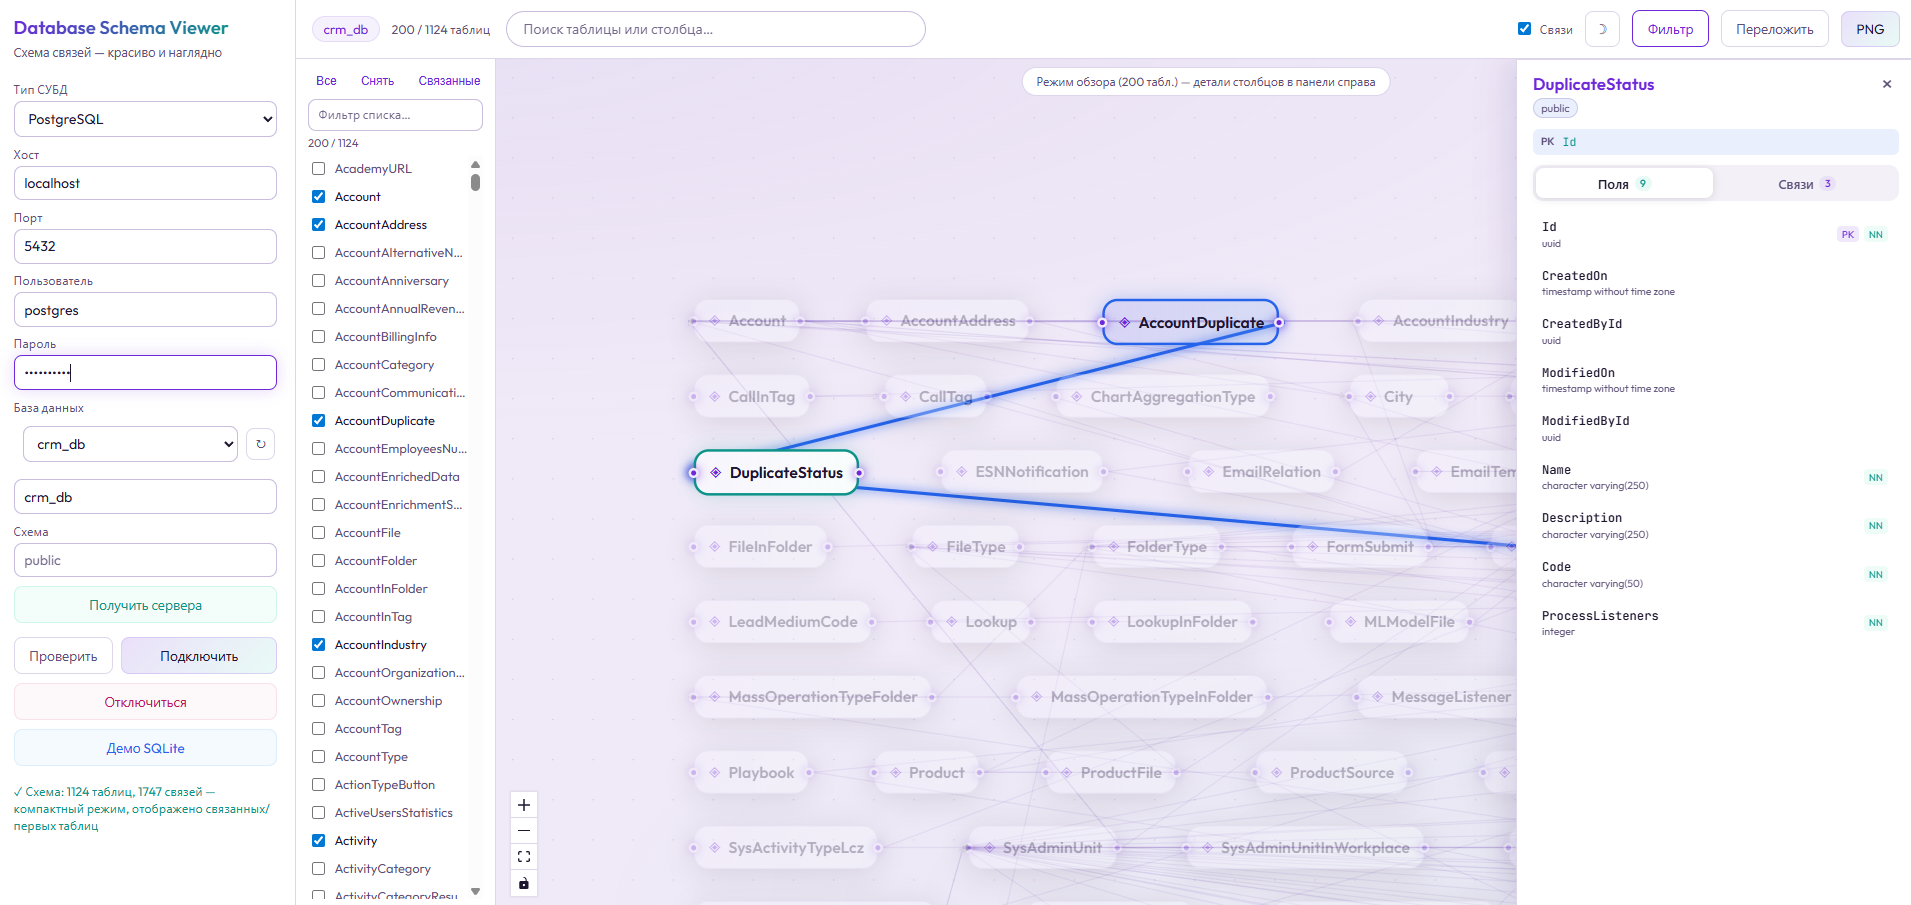Click the Получить сервера button
The image size is (1911, 905).
click(145, 605)
